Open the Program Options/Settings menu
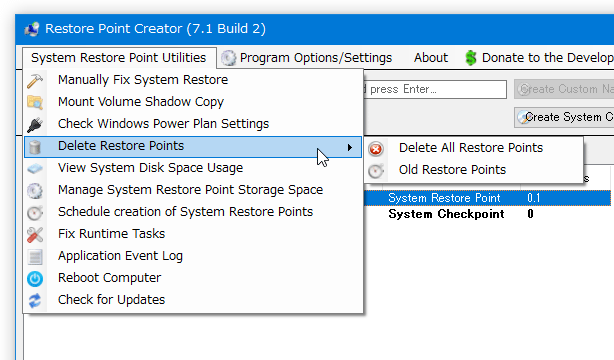614x360 pixels. [x=306, y=58]
